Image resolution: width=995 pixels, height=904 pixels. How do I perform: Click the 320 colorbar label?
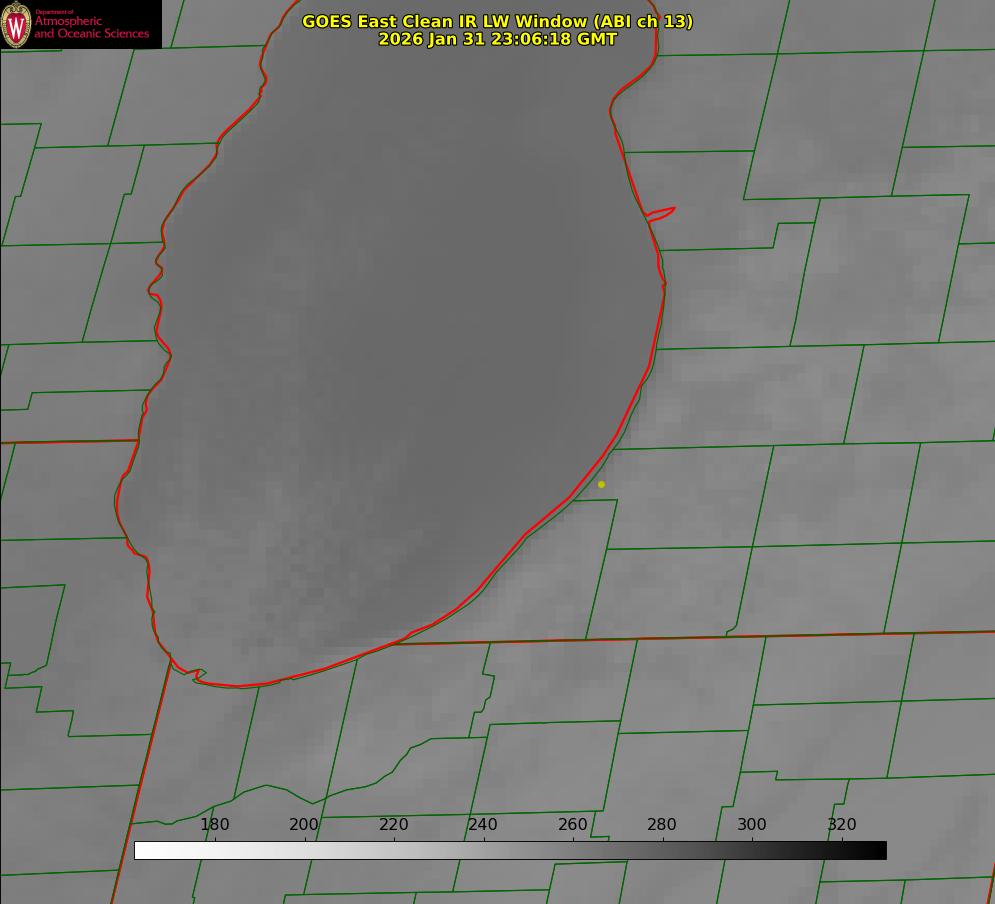[x=842, y=824]
